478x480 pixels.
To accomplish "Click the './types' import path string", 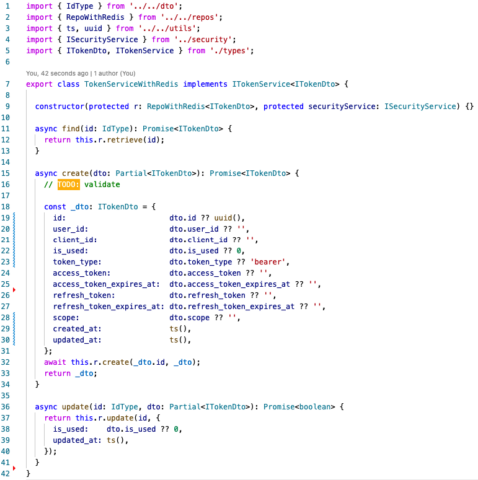I will (x=230, y=51).
